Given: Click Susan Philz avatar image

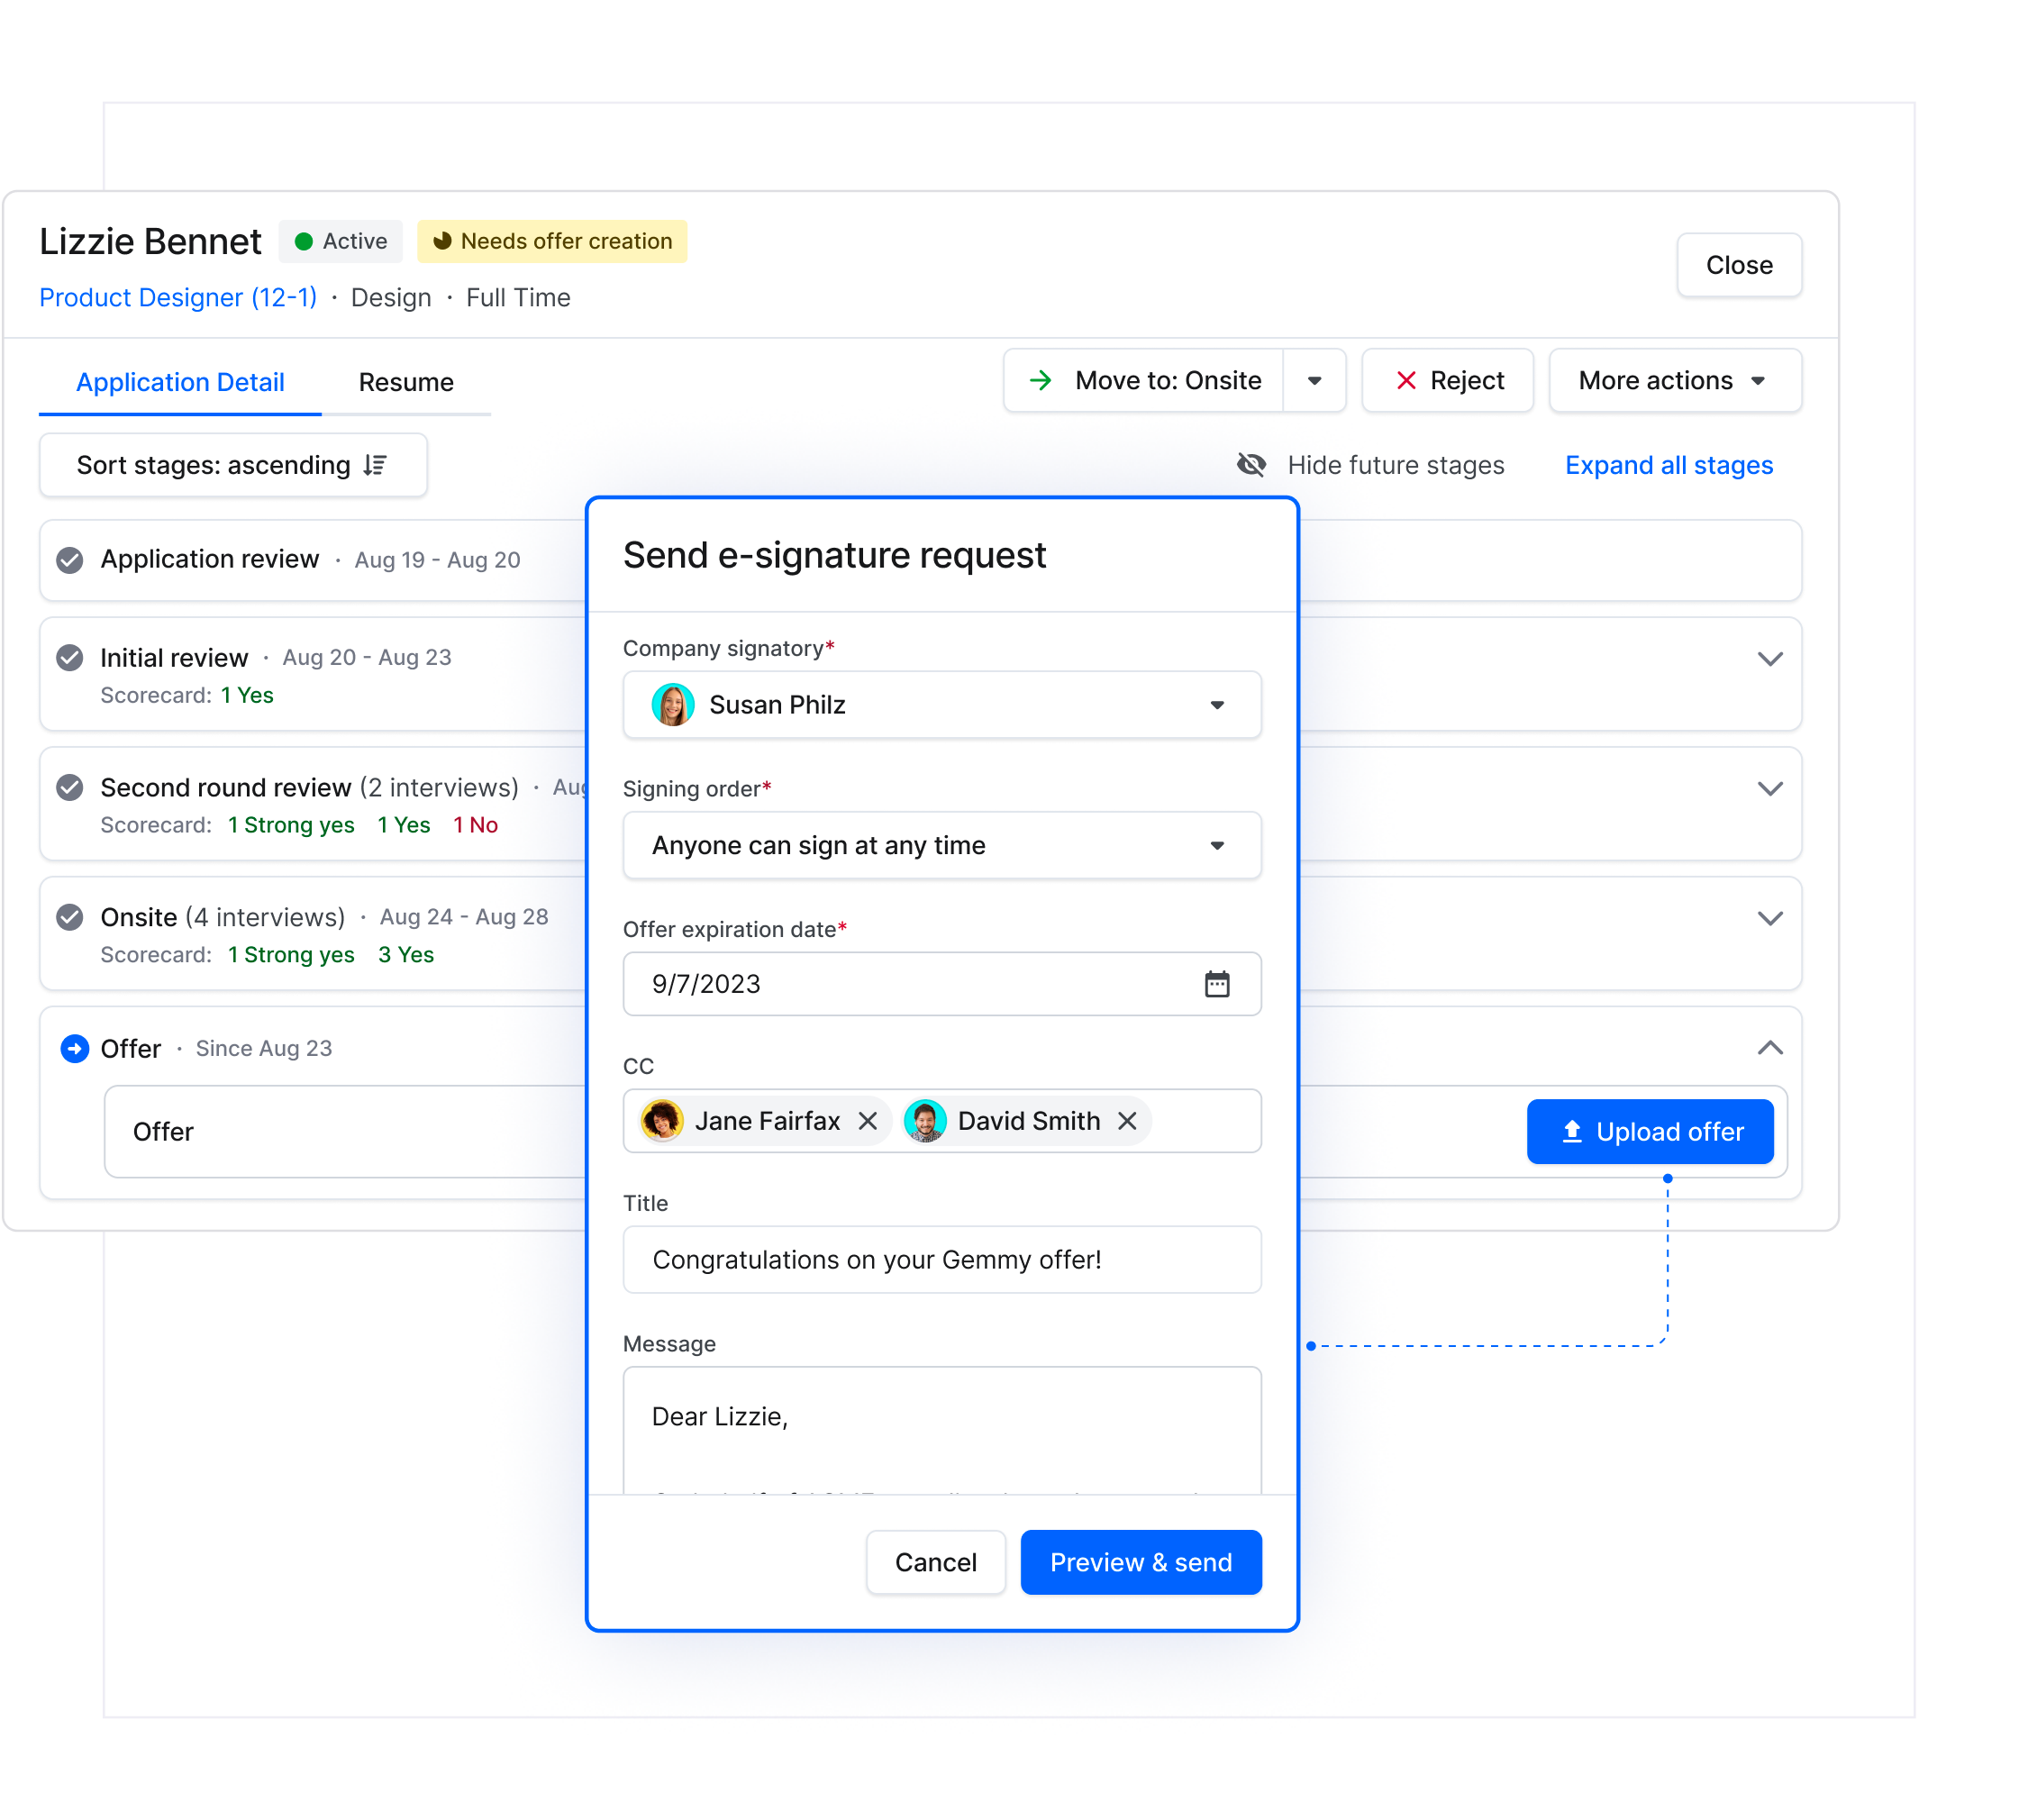Looking at the screenshot, I should [673, 705].
